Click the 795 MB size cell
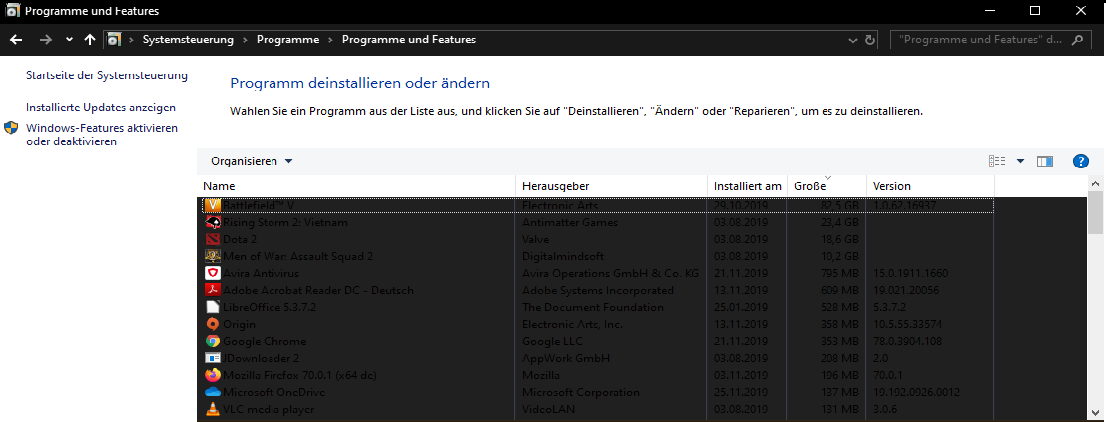This screenshot has height=422, width=1106. pos(838,273)
